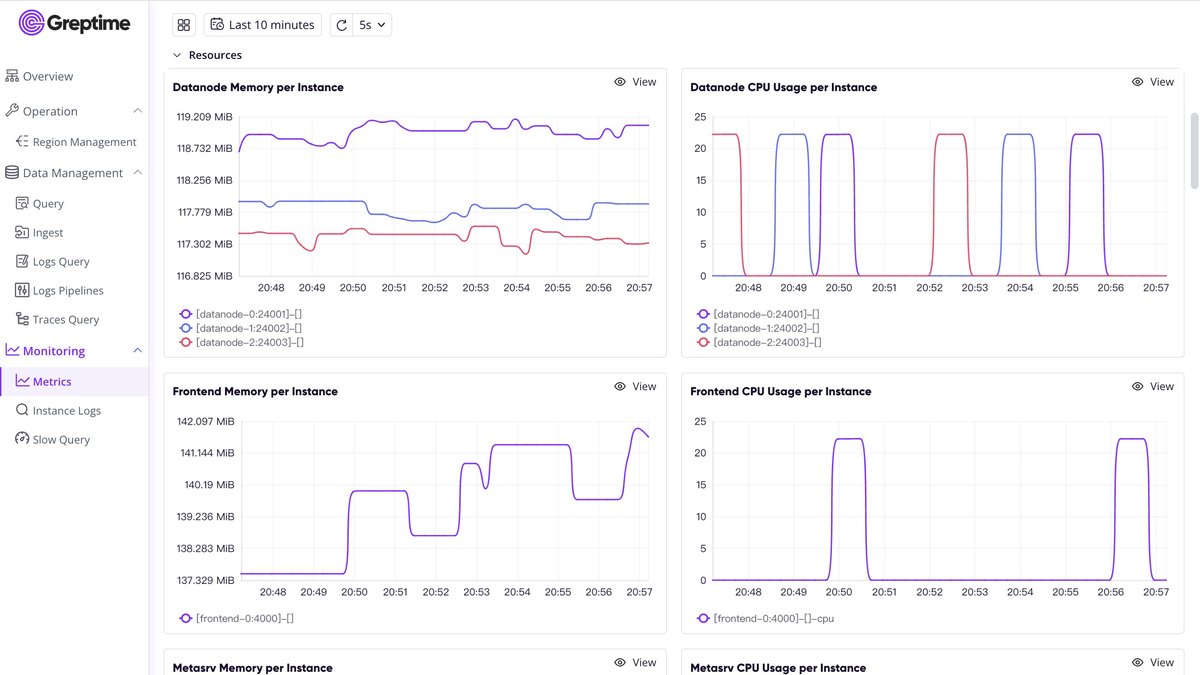Collapse the Monitoring group chevron
The width and height of the screenshot is (1200, 675).
pyautogui.click(x=138, y=351)
